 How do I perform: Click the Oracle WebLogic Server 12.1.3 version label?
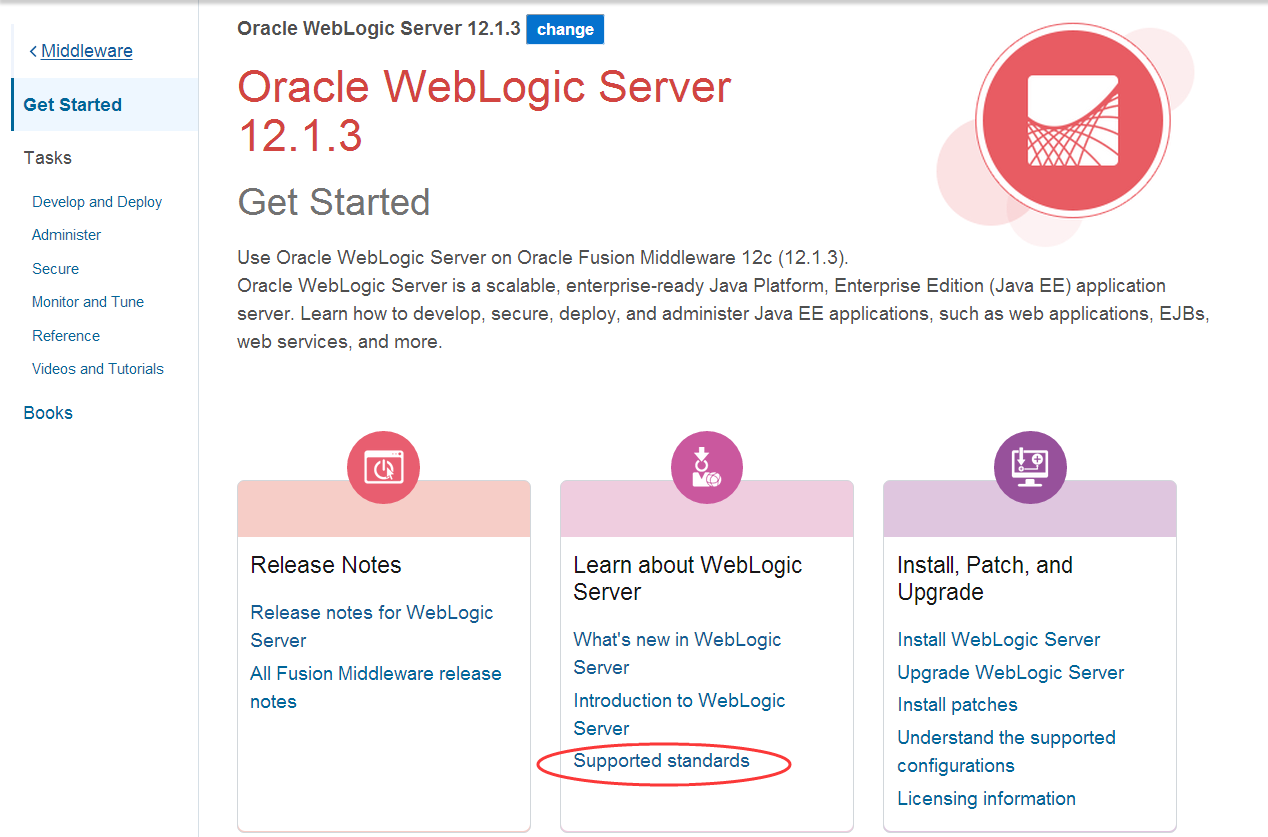pyautogui.click(x=379, y=29)
